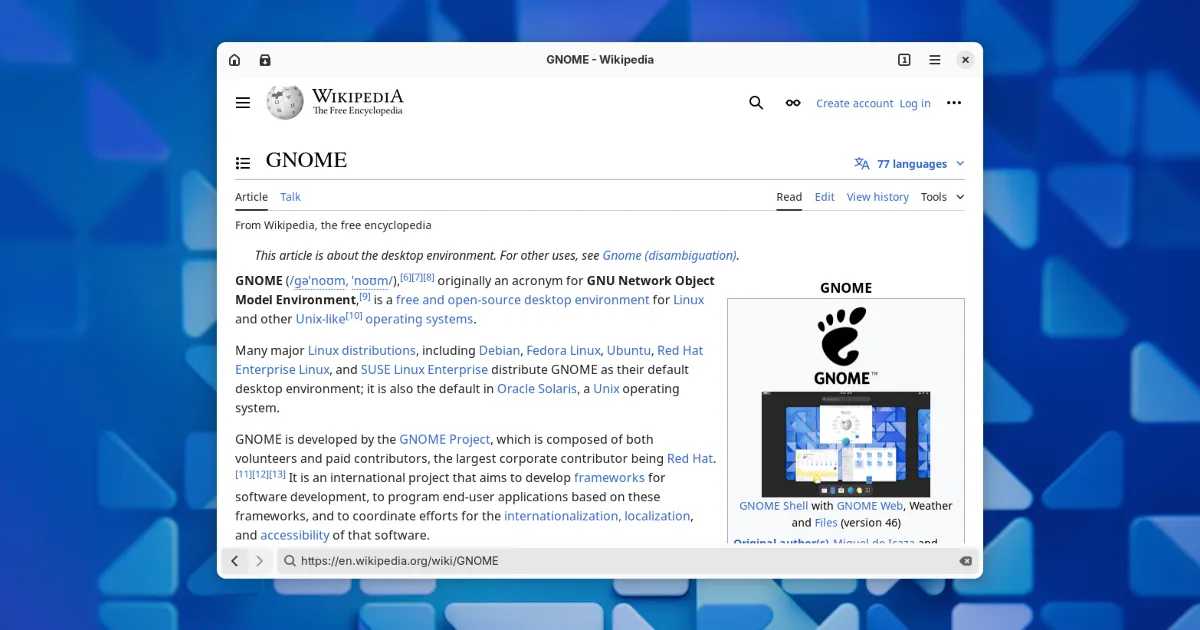
Task: Click the Wikipedia globe logo
Action: click(285, 102)
